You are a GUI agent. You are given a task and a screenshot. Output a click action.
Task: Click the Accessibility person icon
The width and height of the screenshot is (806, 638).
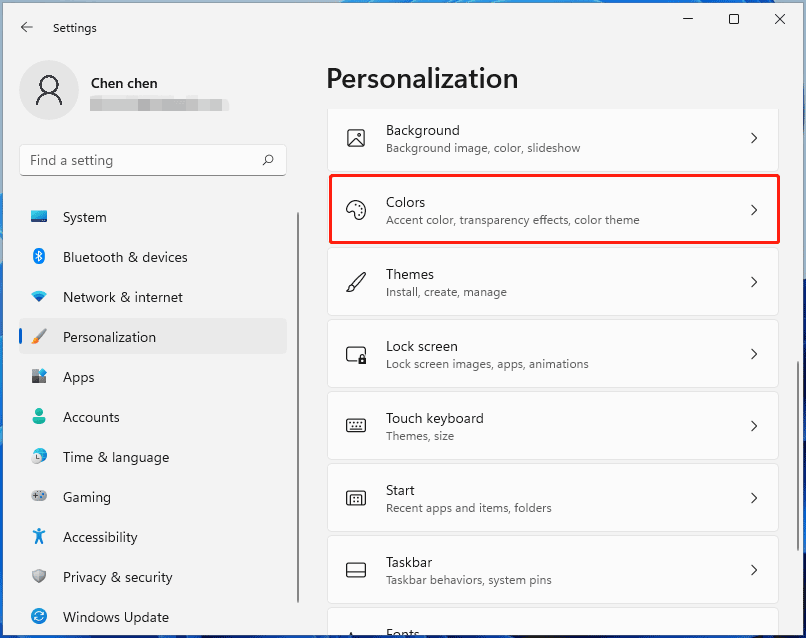tap(39, 537)
